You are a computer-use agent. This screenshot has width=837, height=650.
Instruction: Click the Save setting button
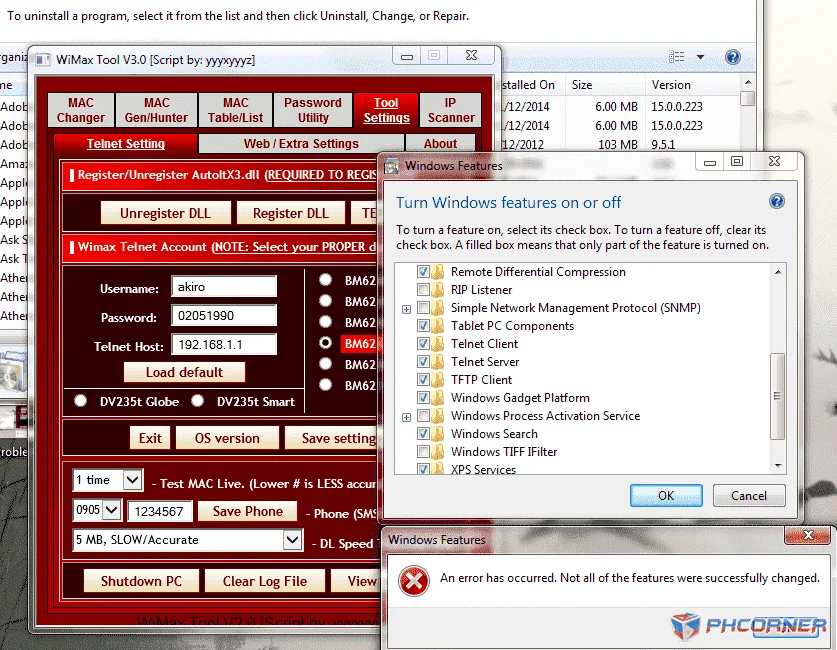click(x=332, y=438)
